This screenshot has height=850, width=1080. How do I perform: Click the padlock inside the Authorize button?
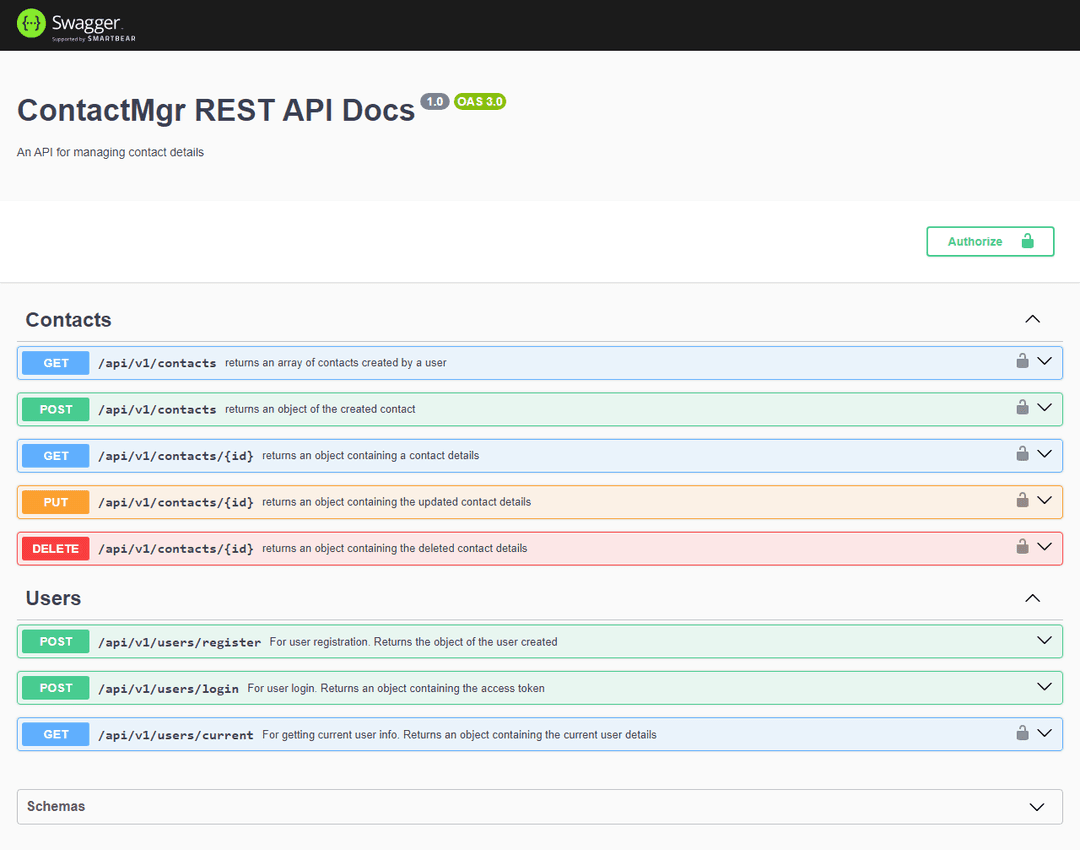1029,241
